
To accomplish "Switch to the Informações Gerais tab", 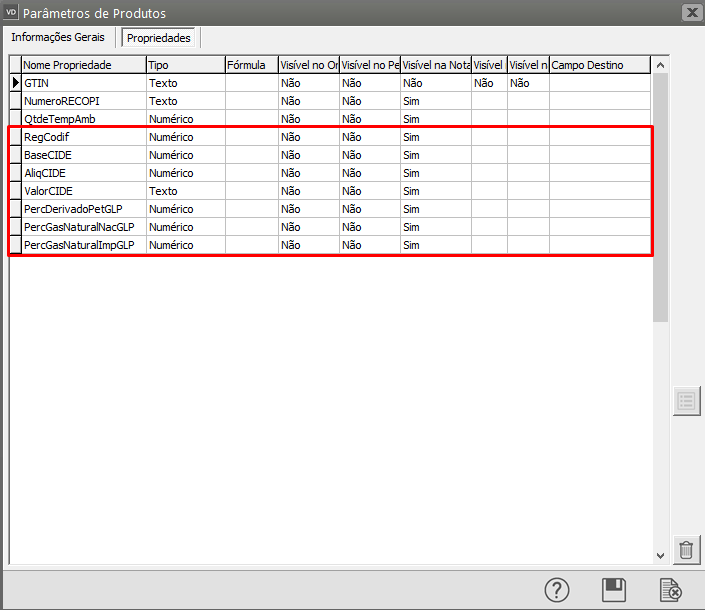I will pyautogui.click(x=58, y=37).
